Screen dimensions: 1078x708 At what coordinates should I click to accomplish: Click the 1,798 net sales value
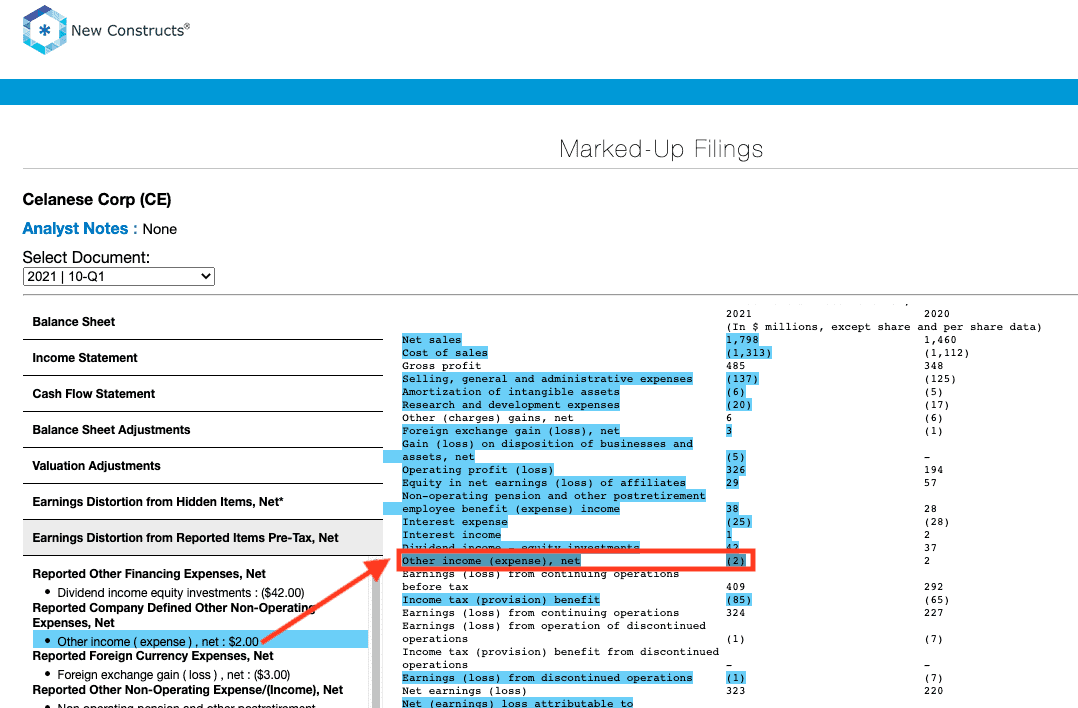[x=742, y=340]
